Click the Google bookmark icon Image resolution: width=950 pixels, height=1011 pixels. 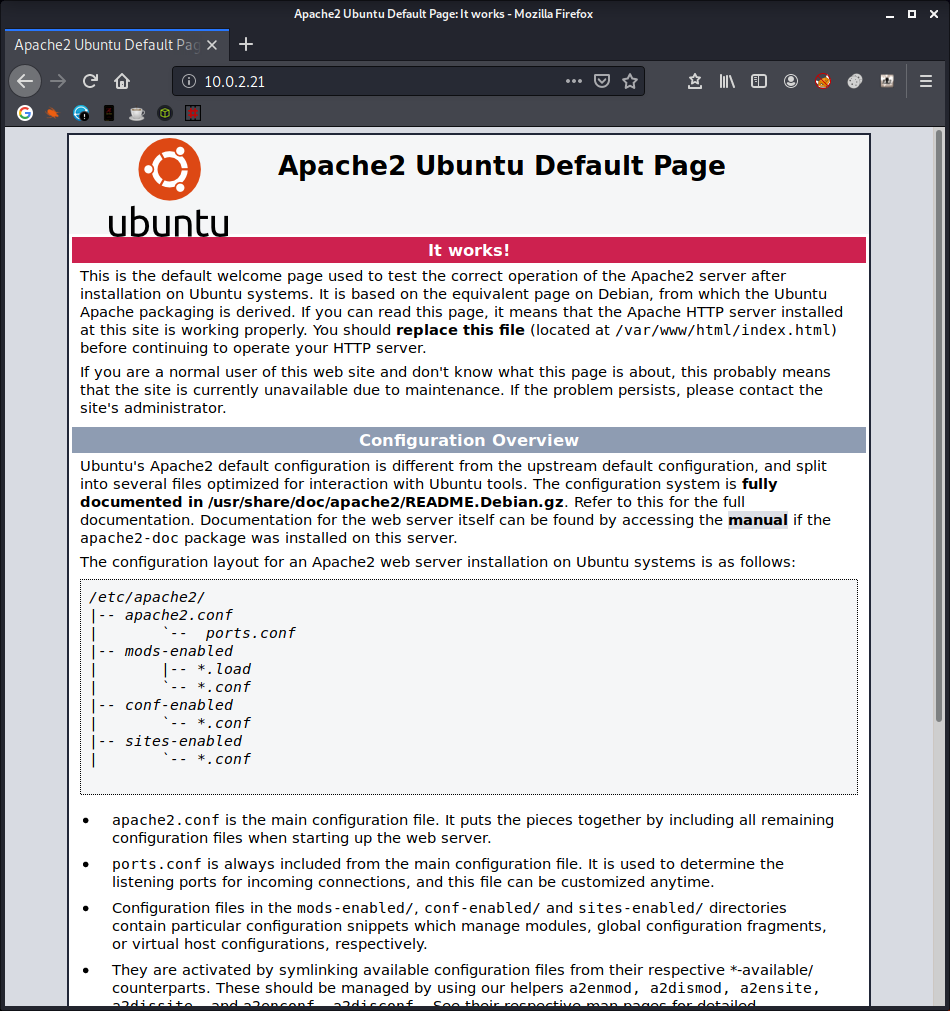tap(24, 113)
